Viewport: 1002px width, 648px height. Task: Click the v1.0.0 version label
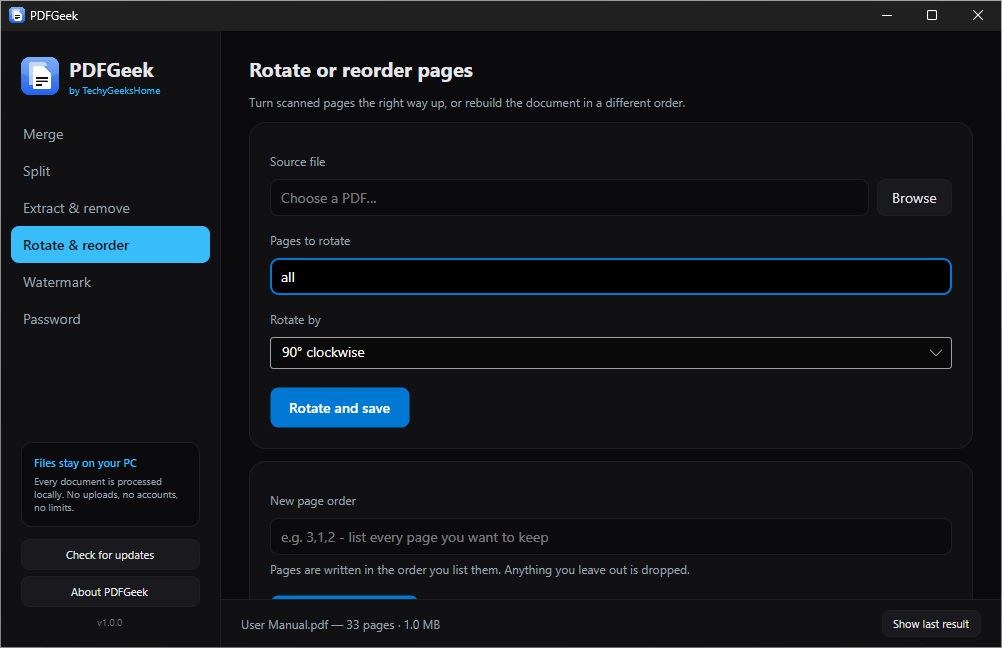[109, 622]
